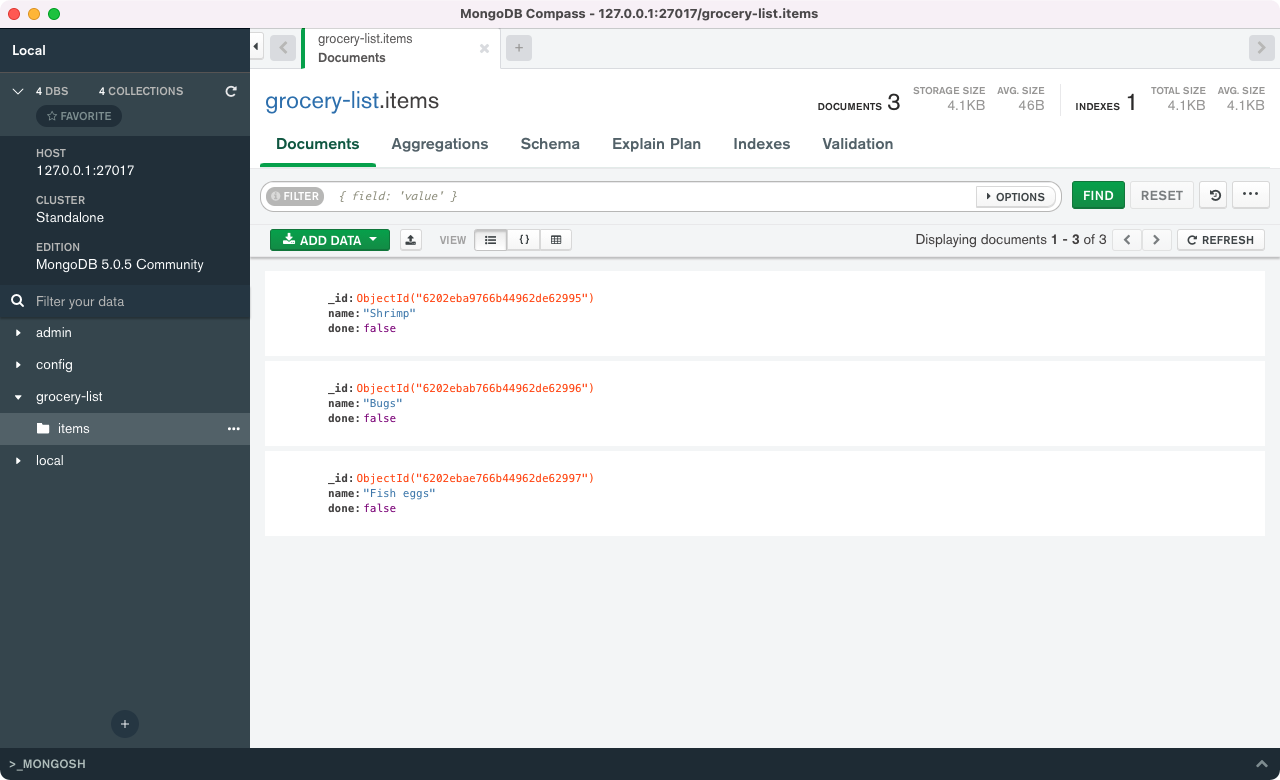Click the Local connection title
This screenshot has width=1280, height=780.
coord(29,50)
